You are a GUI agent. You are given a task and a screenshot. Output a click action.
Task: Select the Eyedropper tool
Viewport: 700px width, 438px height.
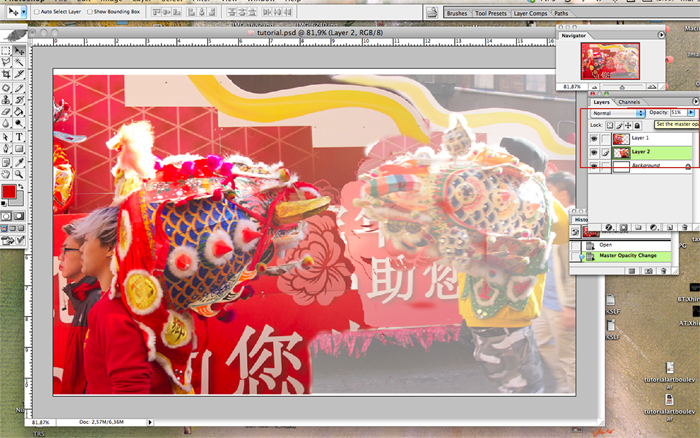coord(19,162)
